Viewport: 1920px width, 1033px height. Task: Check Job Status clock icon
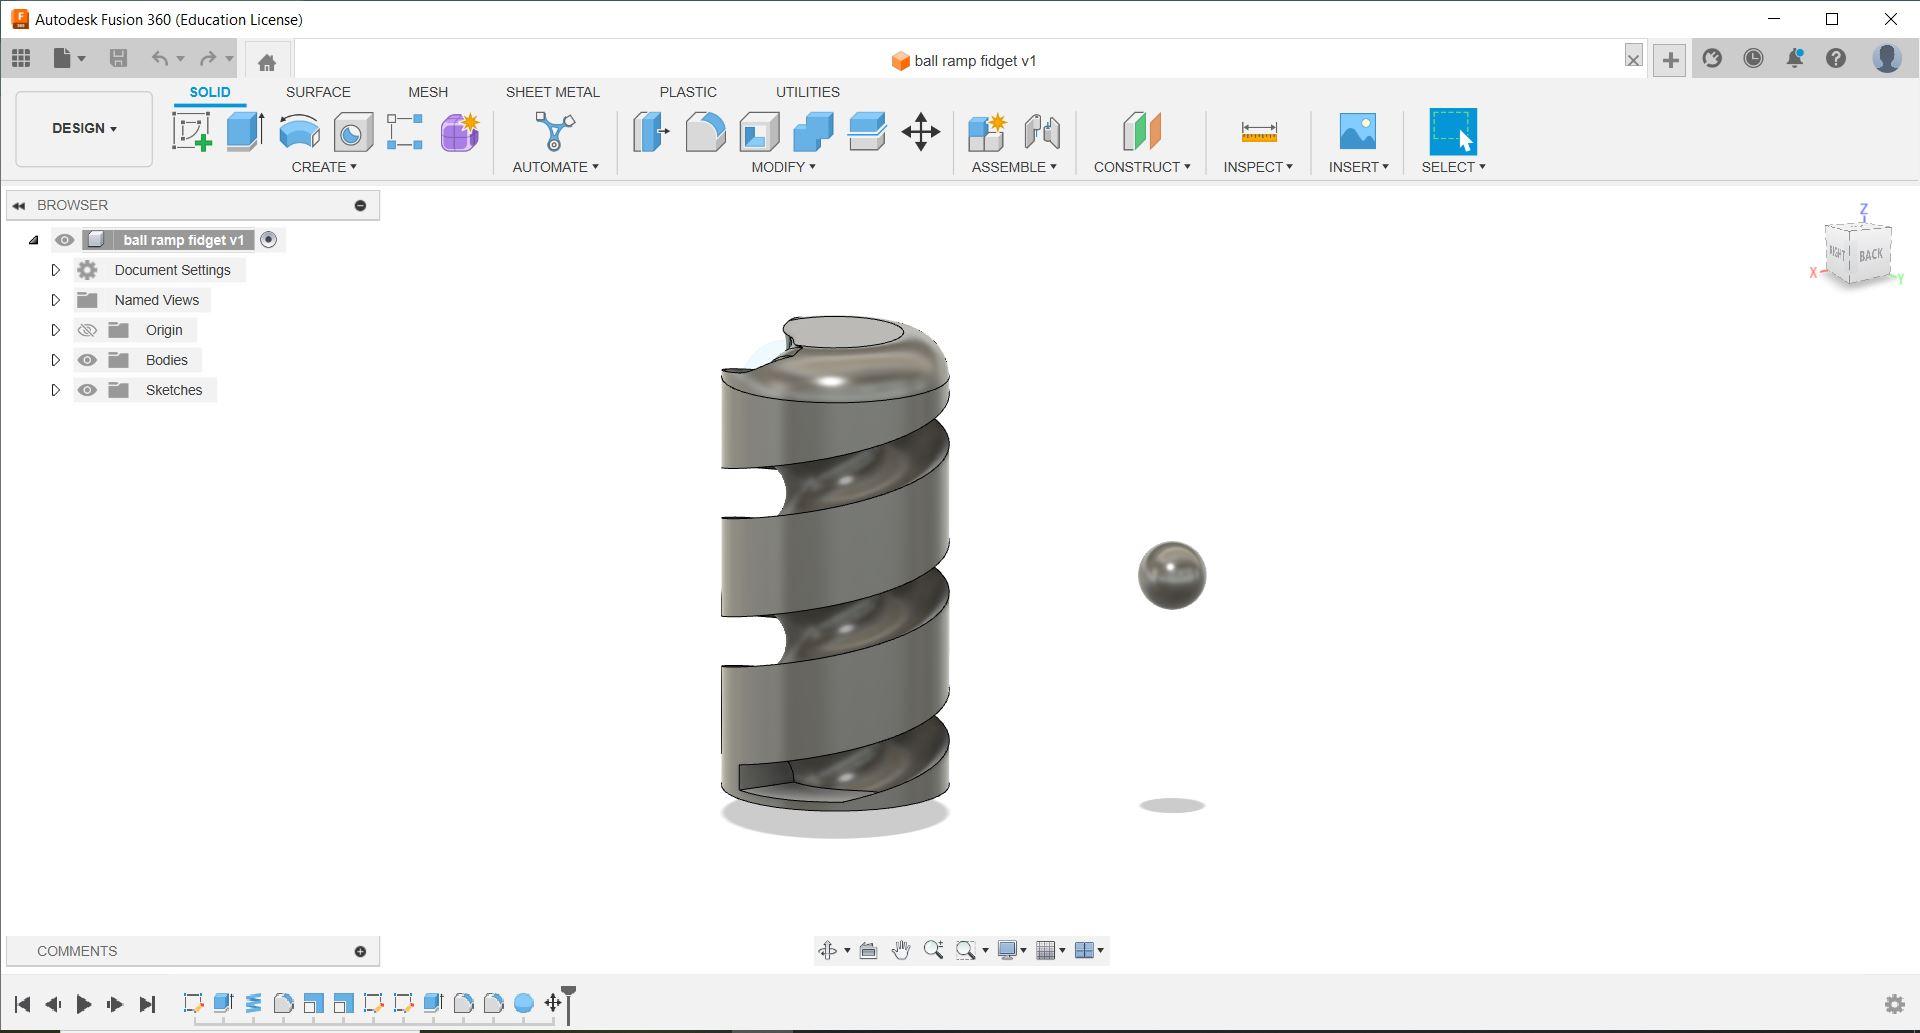(1753, 59)
